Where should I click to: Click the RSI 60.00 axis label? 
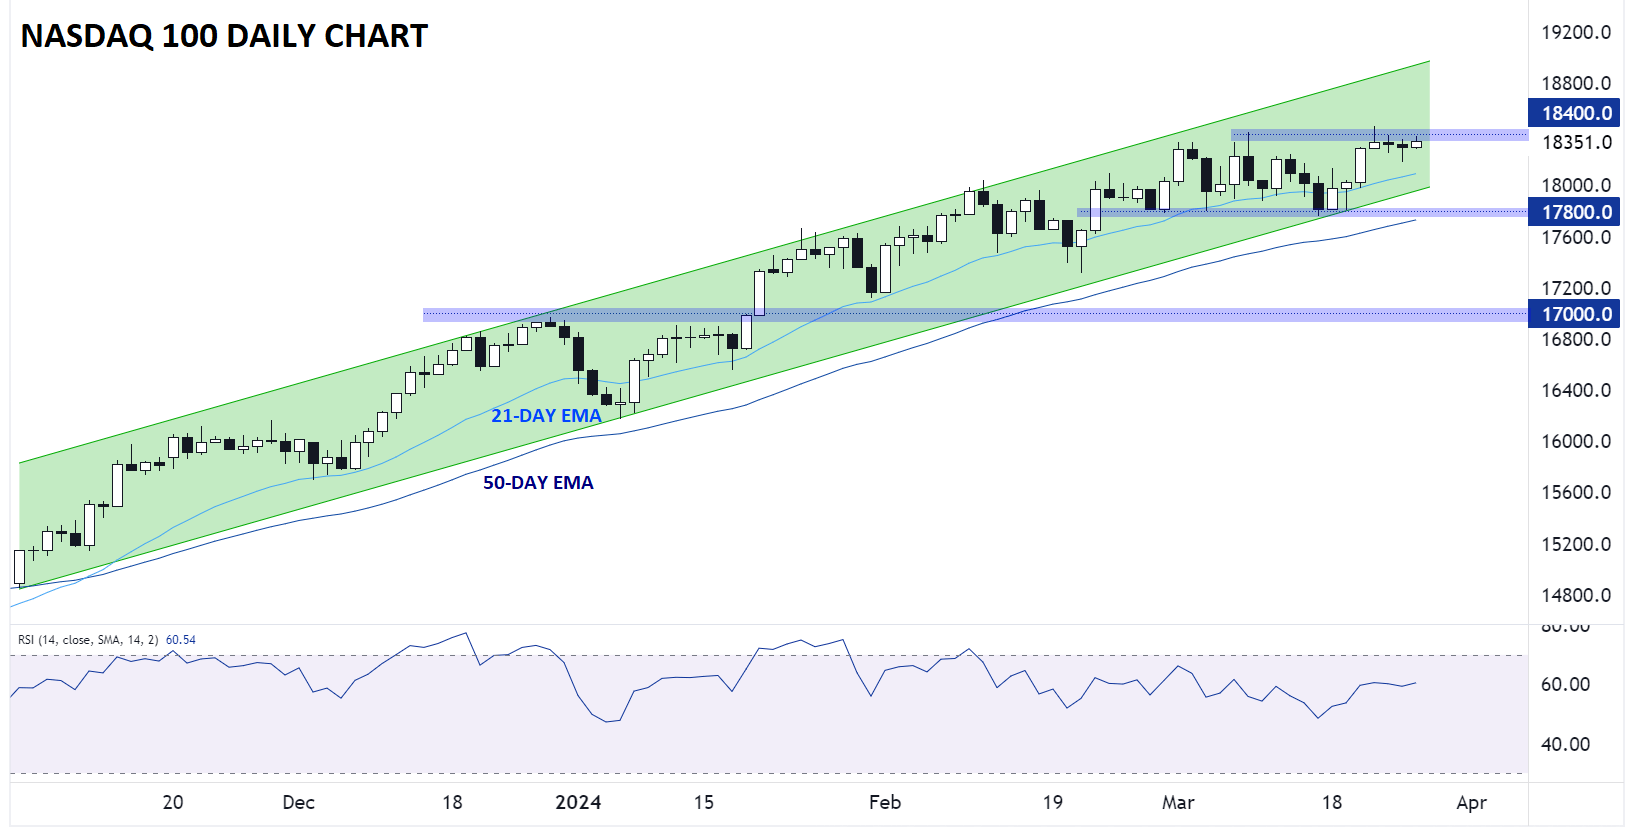(x=1565, y=685)
